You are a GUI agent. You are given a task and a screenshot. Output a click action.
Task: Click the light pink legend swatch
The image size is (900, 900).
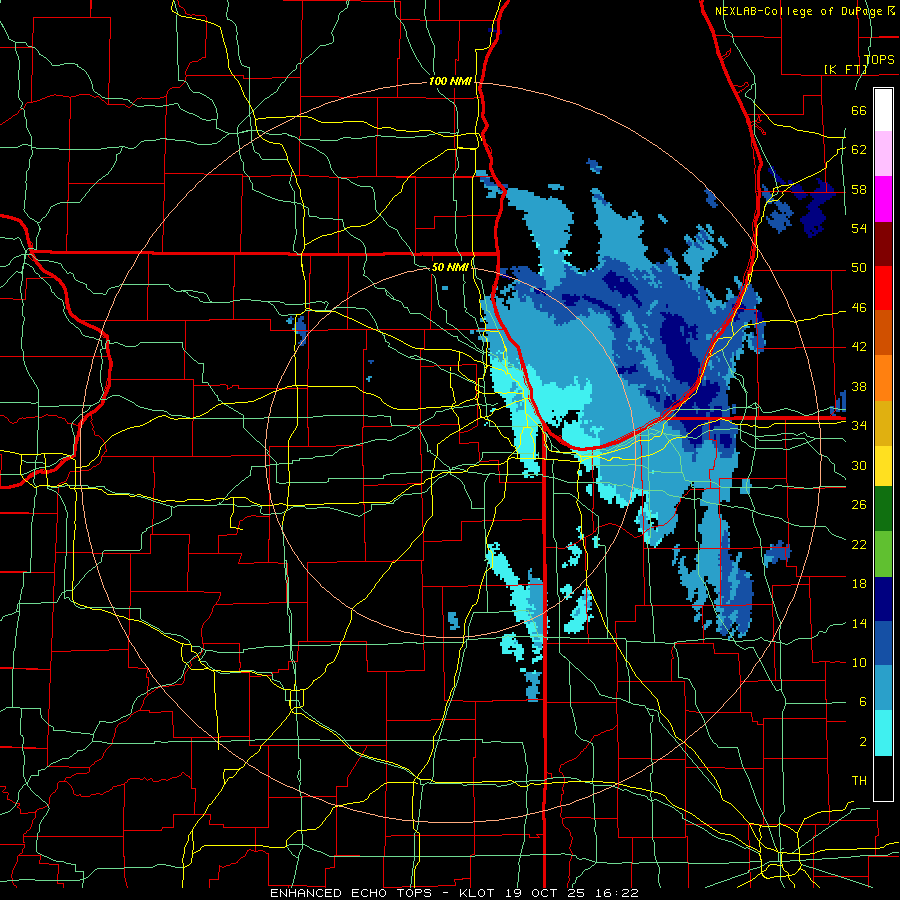(883, 154)
